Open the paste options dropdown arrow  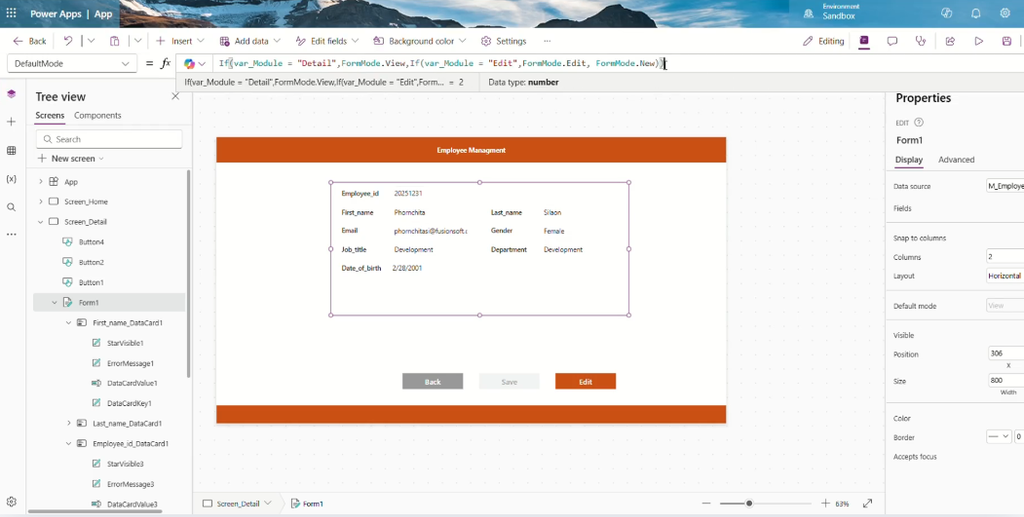(x=138, y=40)
